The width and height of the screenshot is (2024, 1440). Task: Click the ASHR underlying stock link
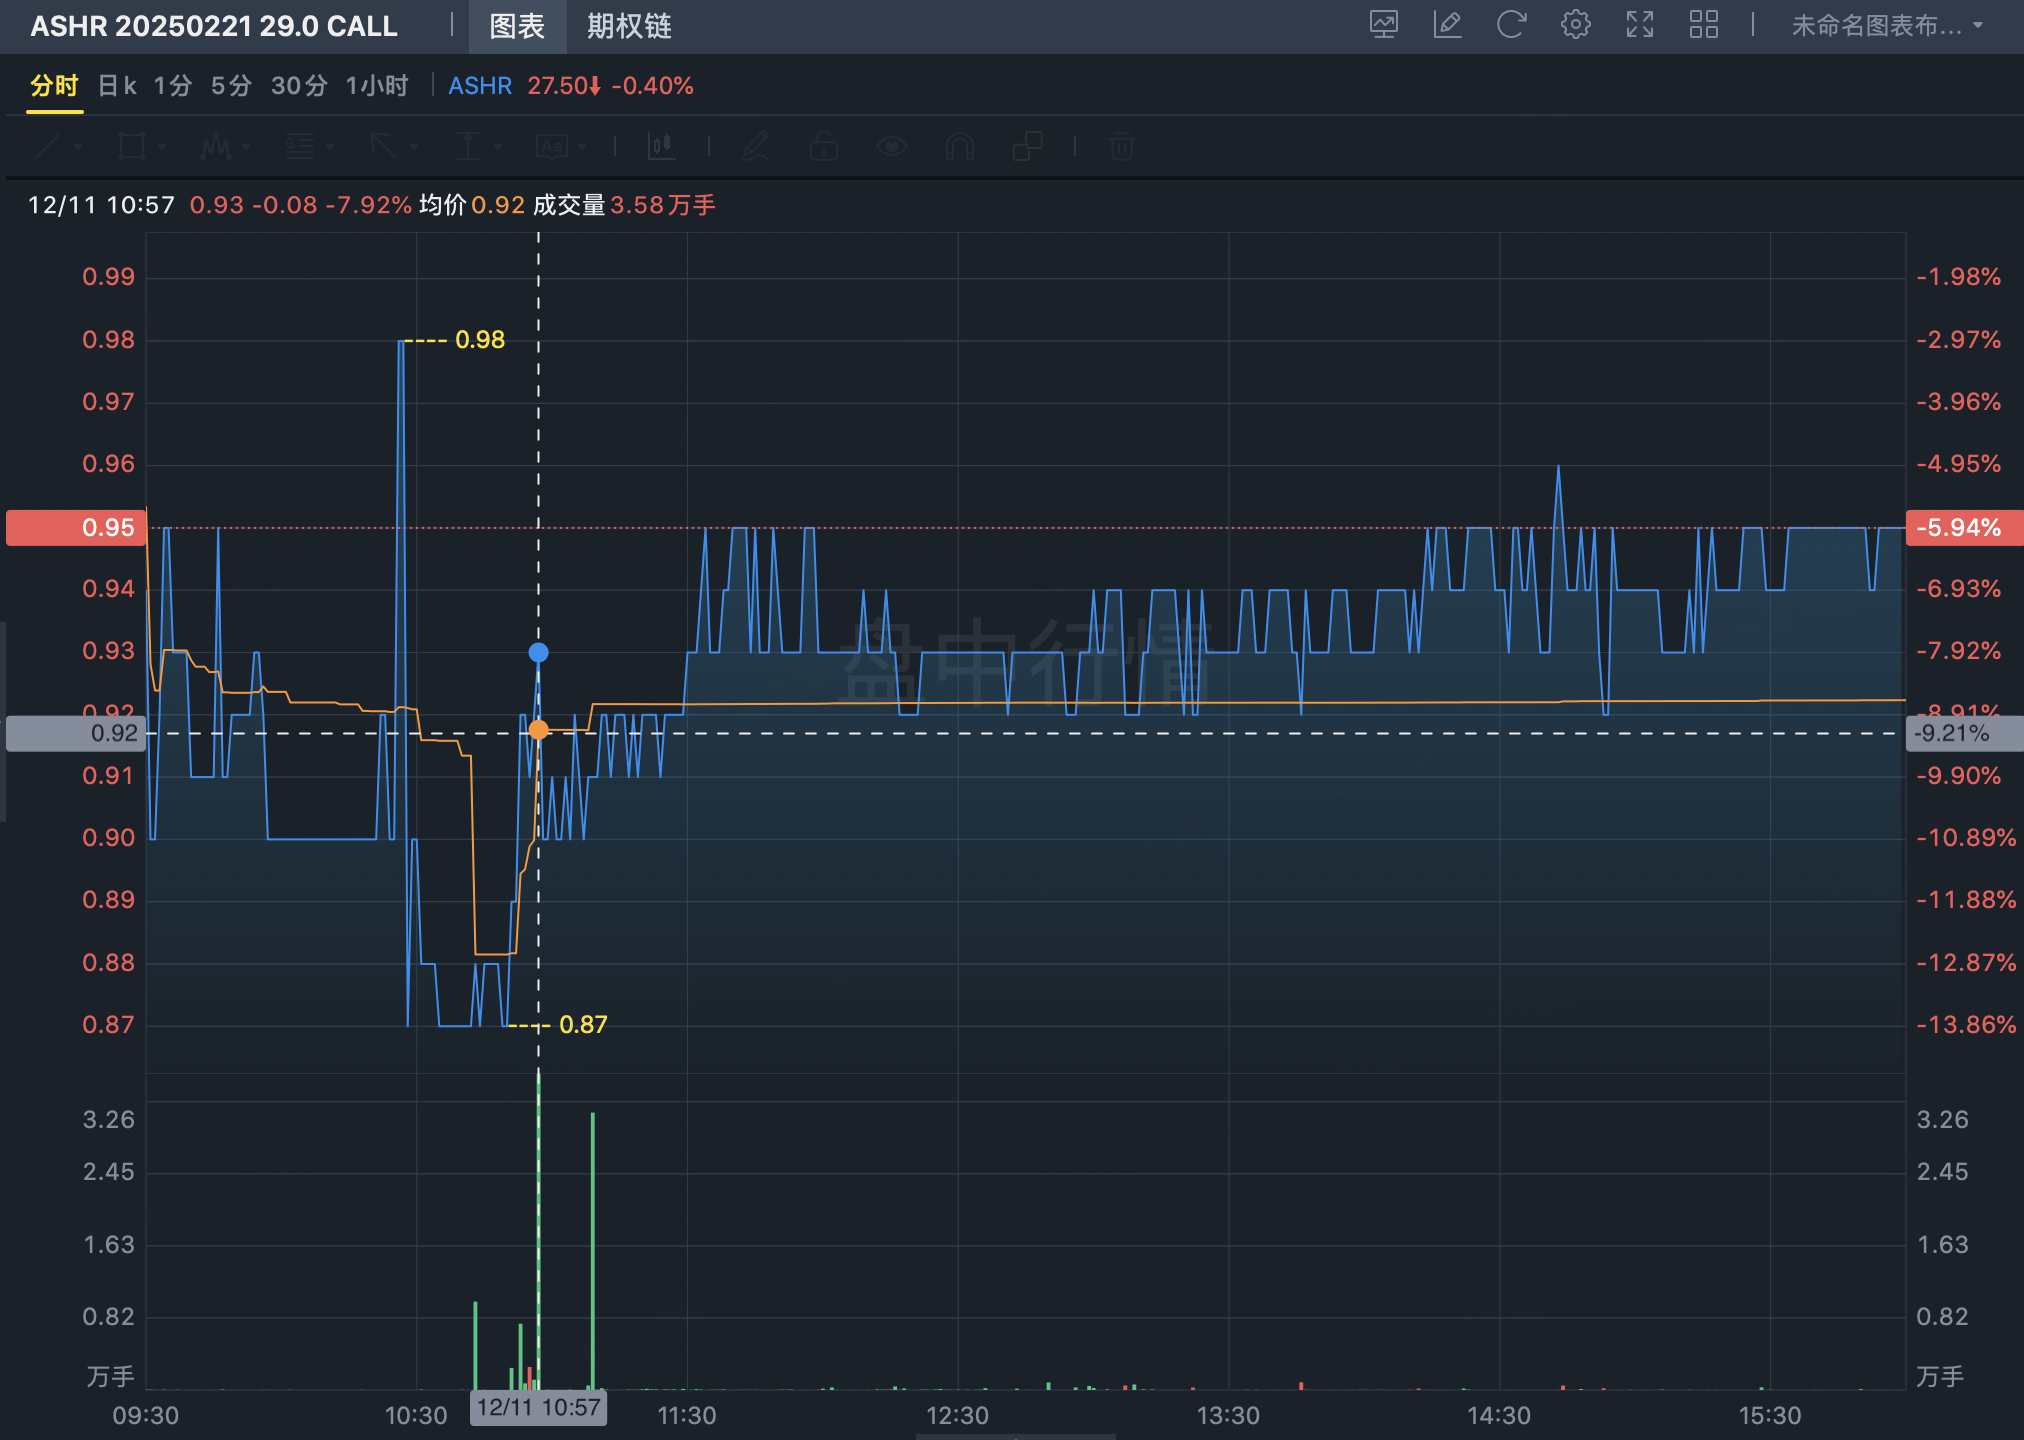click(479, 86)
